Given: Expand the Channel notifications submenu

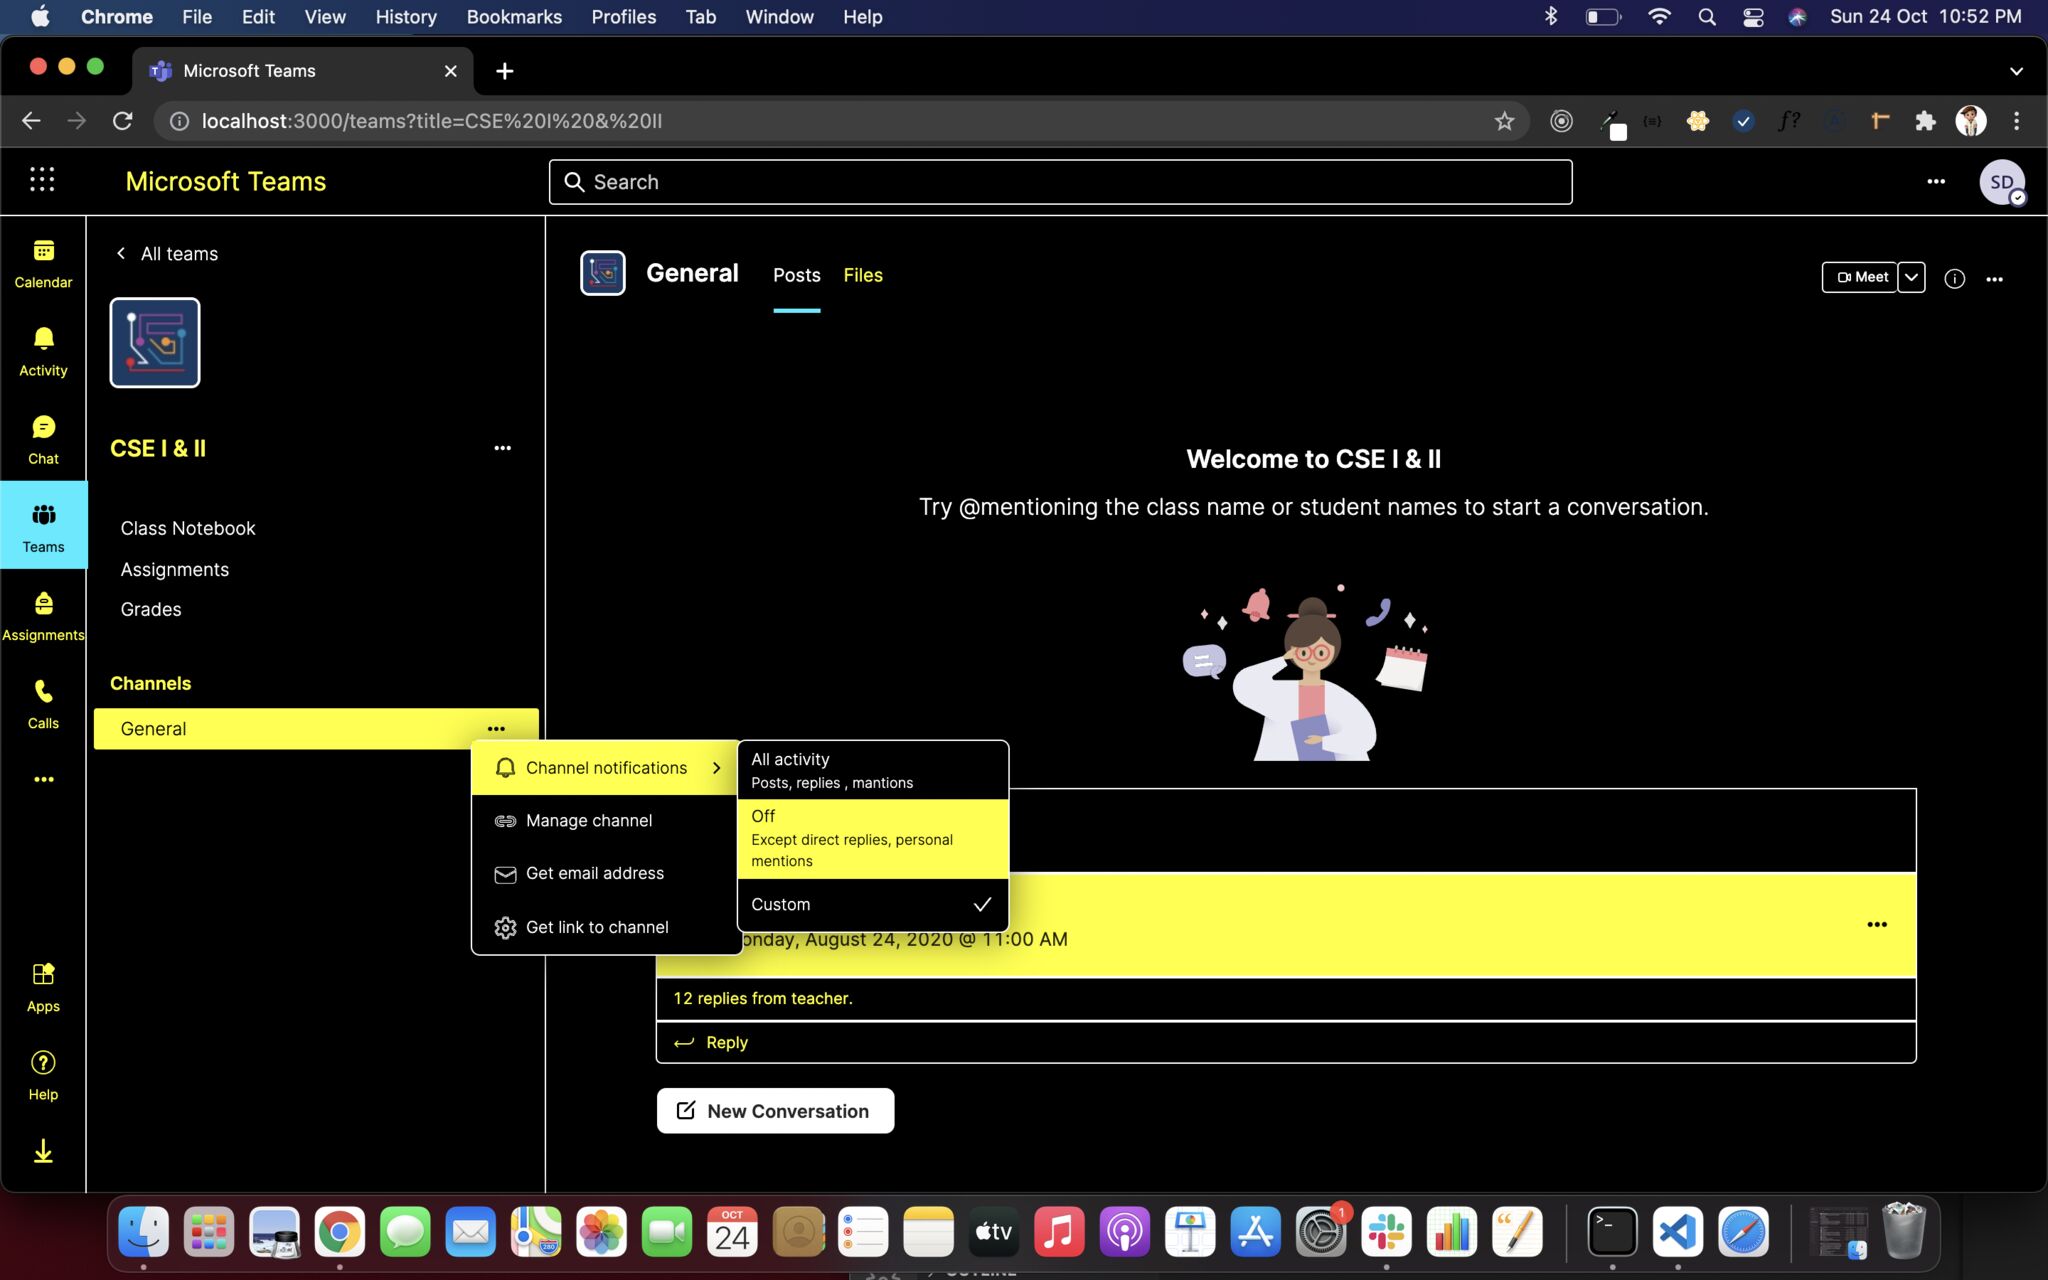Looking at the screenshot, I should pyautogui.click(x=606, y=768).
